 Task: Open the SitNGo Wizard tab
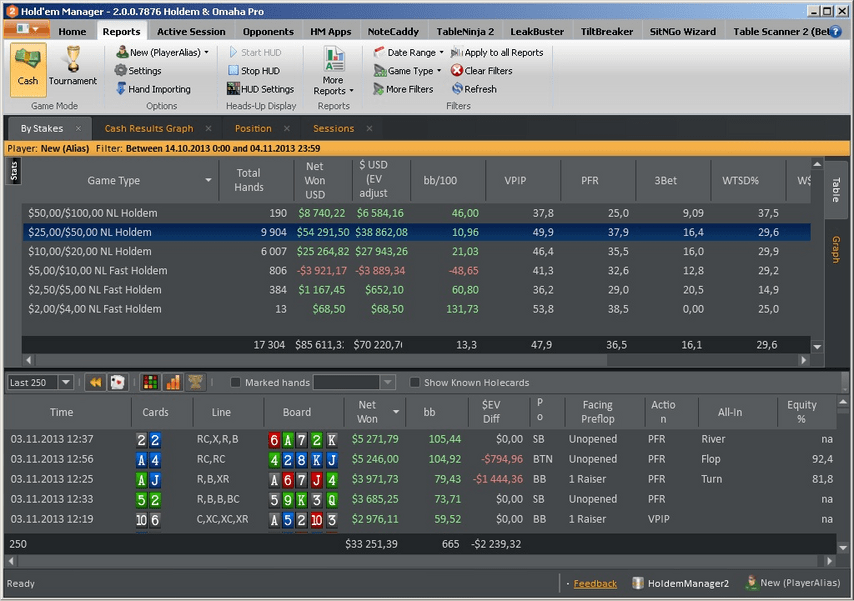click(682, 32)
